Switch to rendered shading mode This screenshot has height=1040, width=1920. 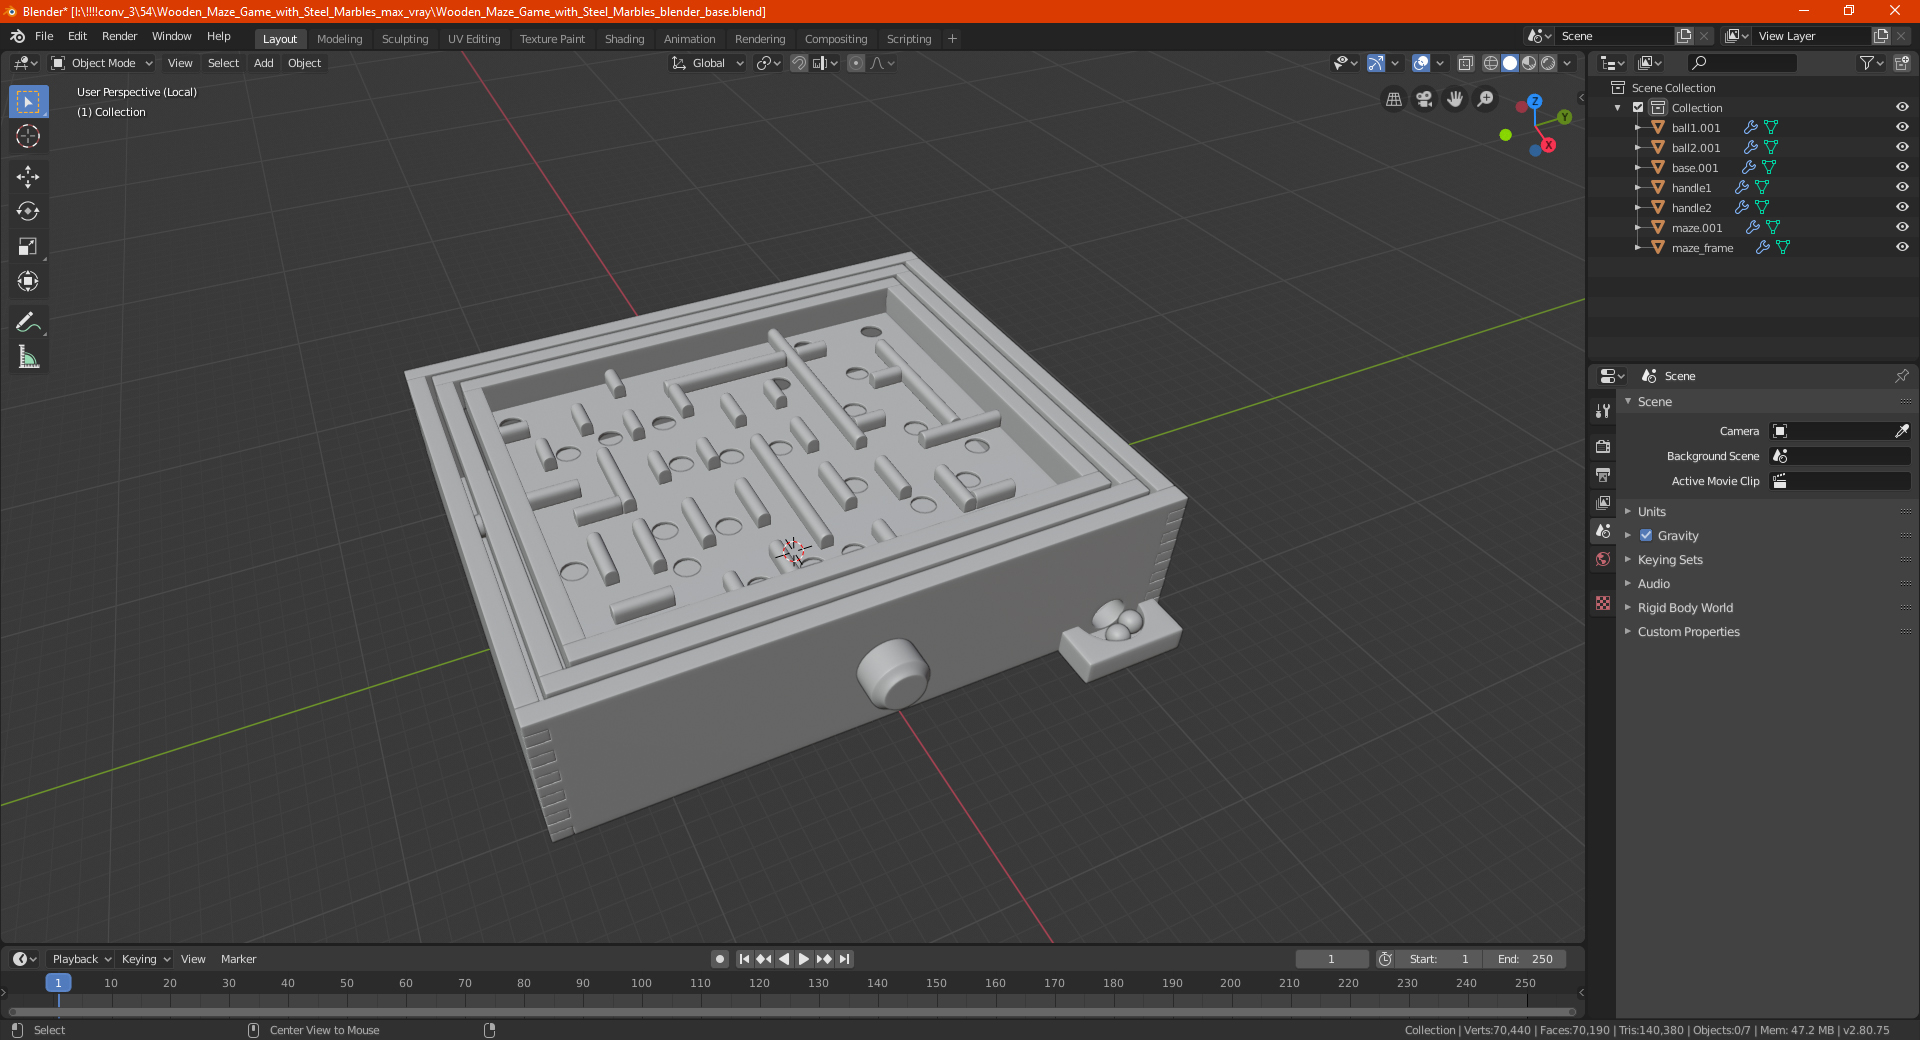point(1548,63)
